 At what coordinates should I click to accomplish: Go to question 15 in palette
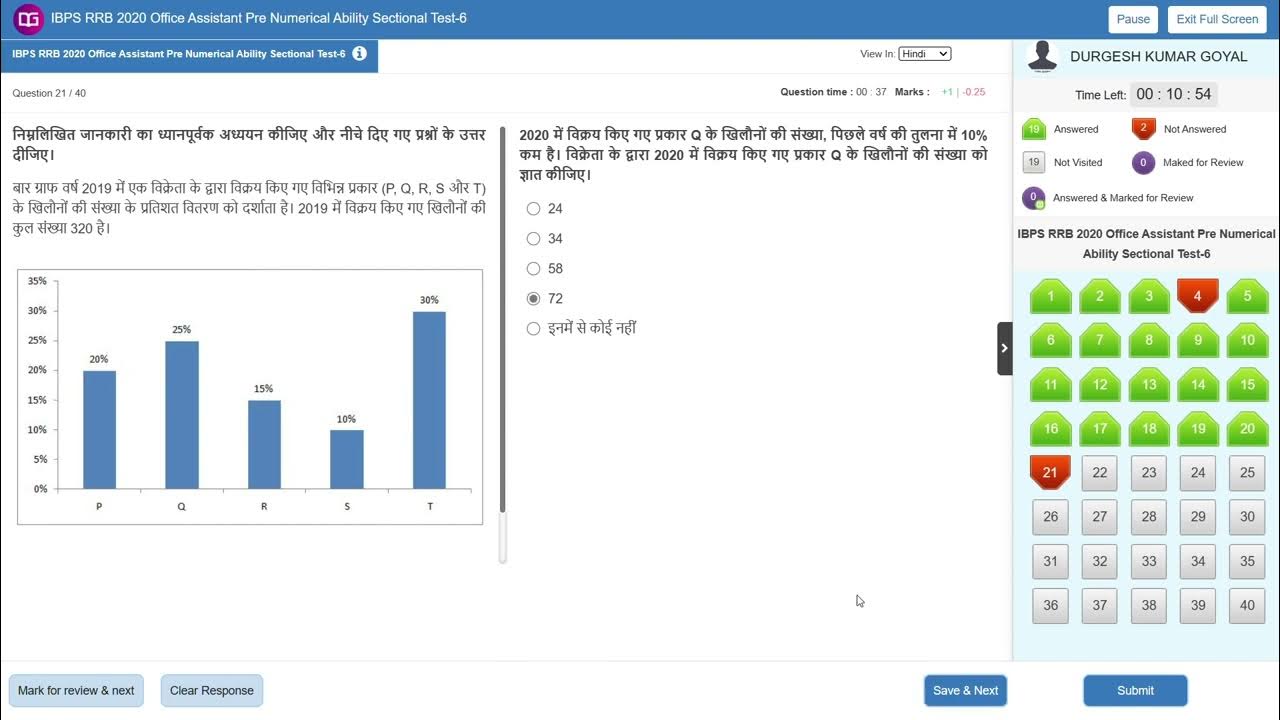point(1247,384)
